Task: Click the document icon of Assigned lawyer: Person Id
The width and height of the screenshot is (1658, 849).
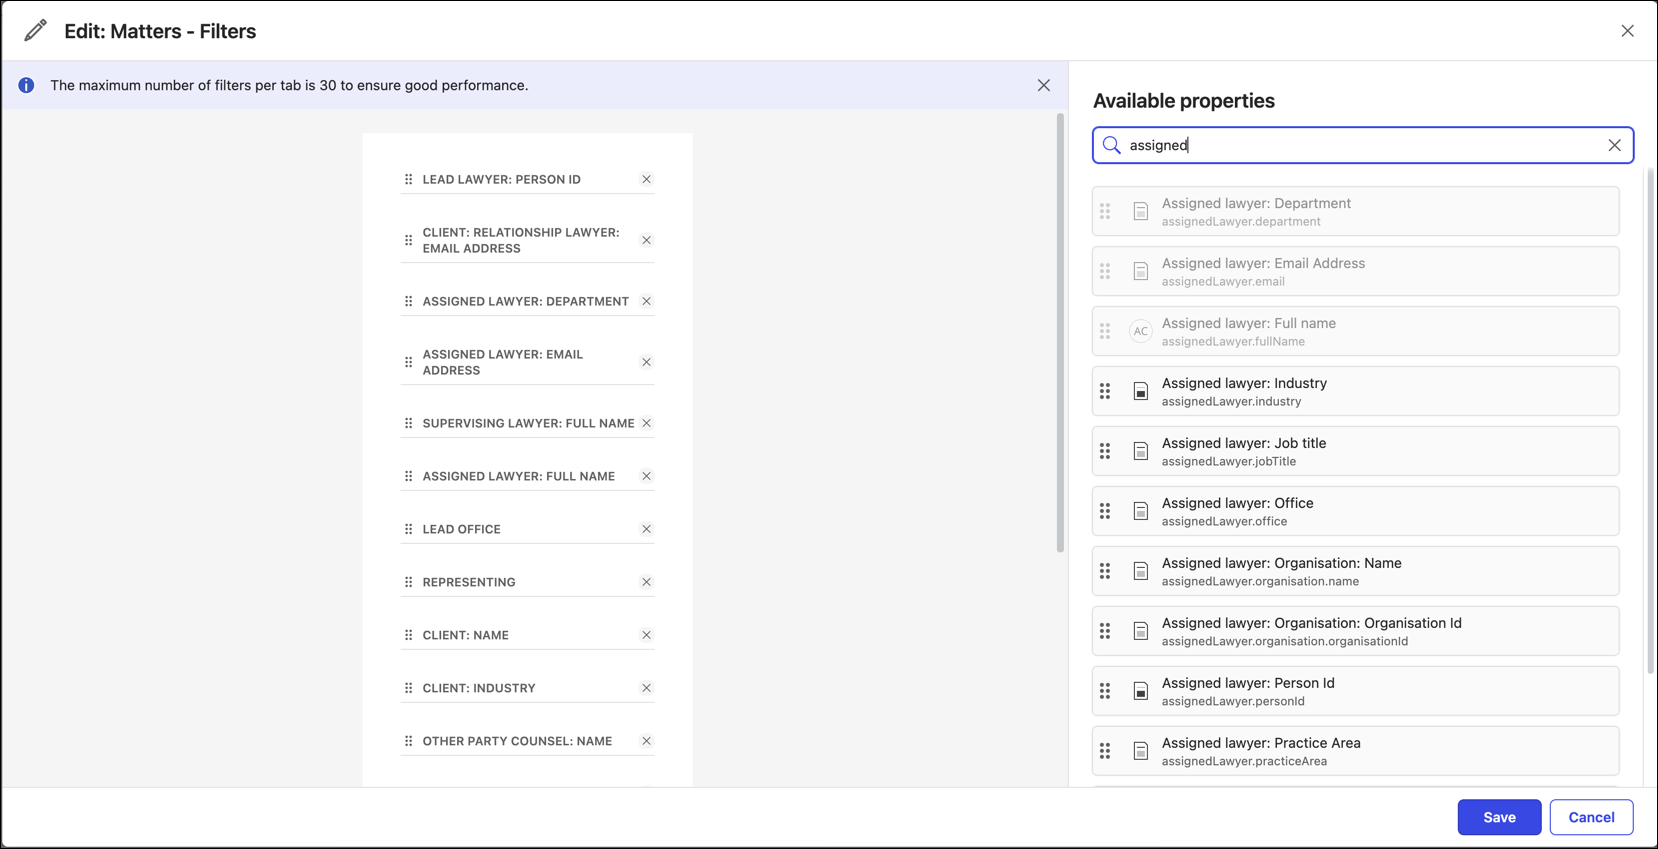Action: [x=1140, y=691]
